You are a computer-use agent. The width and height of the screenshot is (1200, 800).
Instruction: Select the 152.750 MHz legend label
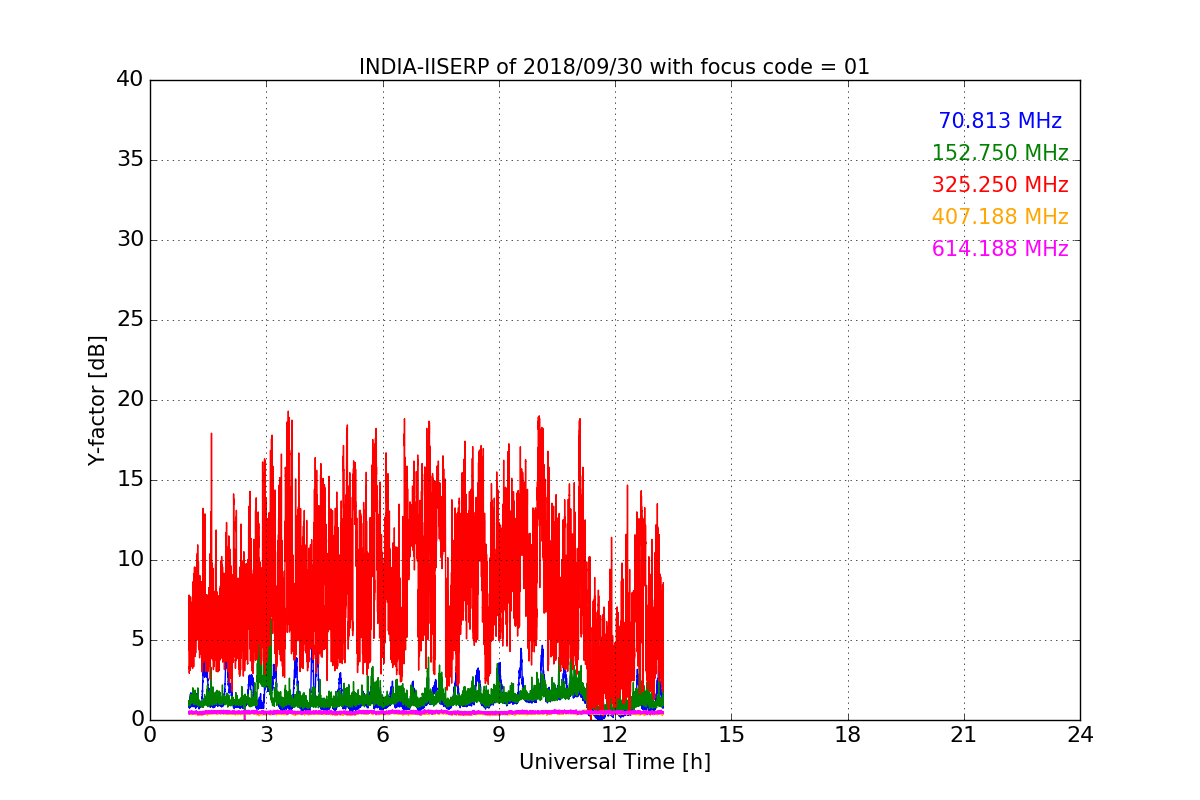pyautogui.click(x=1000, y=153)
